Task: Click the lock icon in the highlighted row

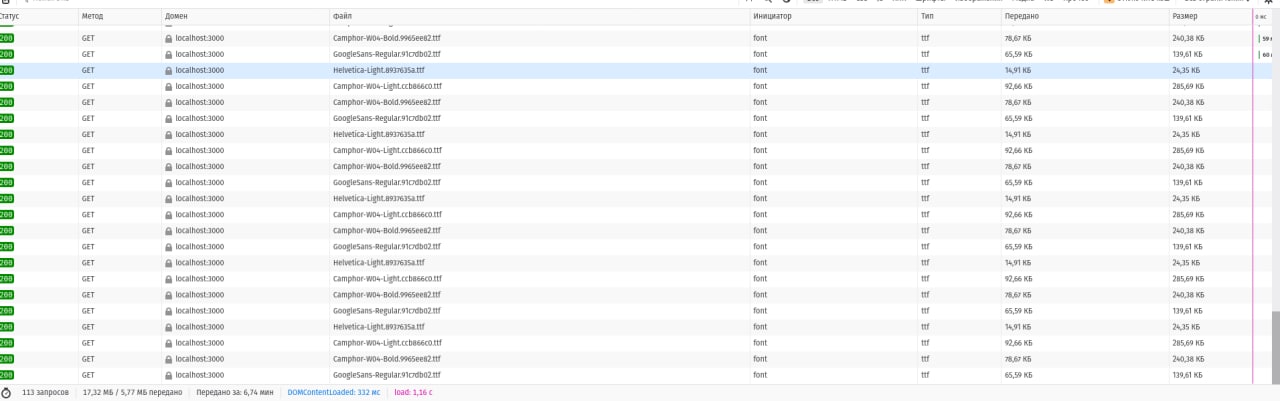Action: [169, 70]
